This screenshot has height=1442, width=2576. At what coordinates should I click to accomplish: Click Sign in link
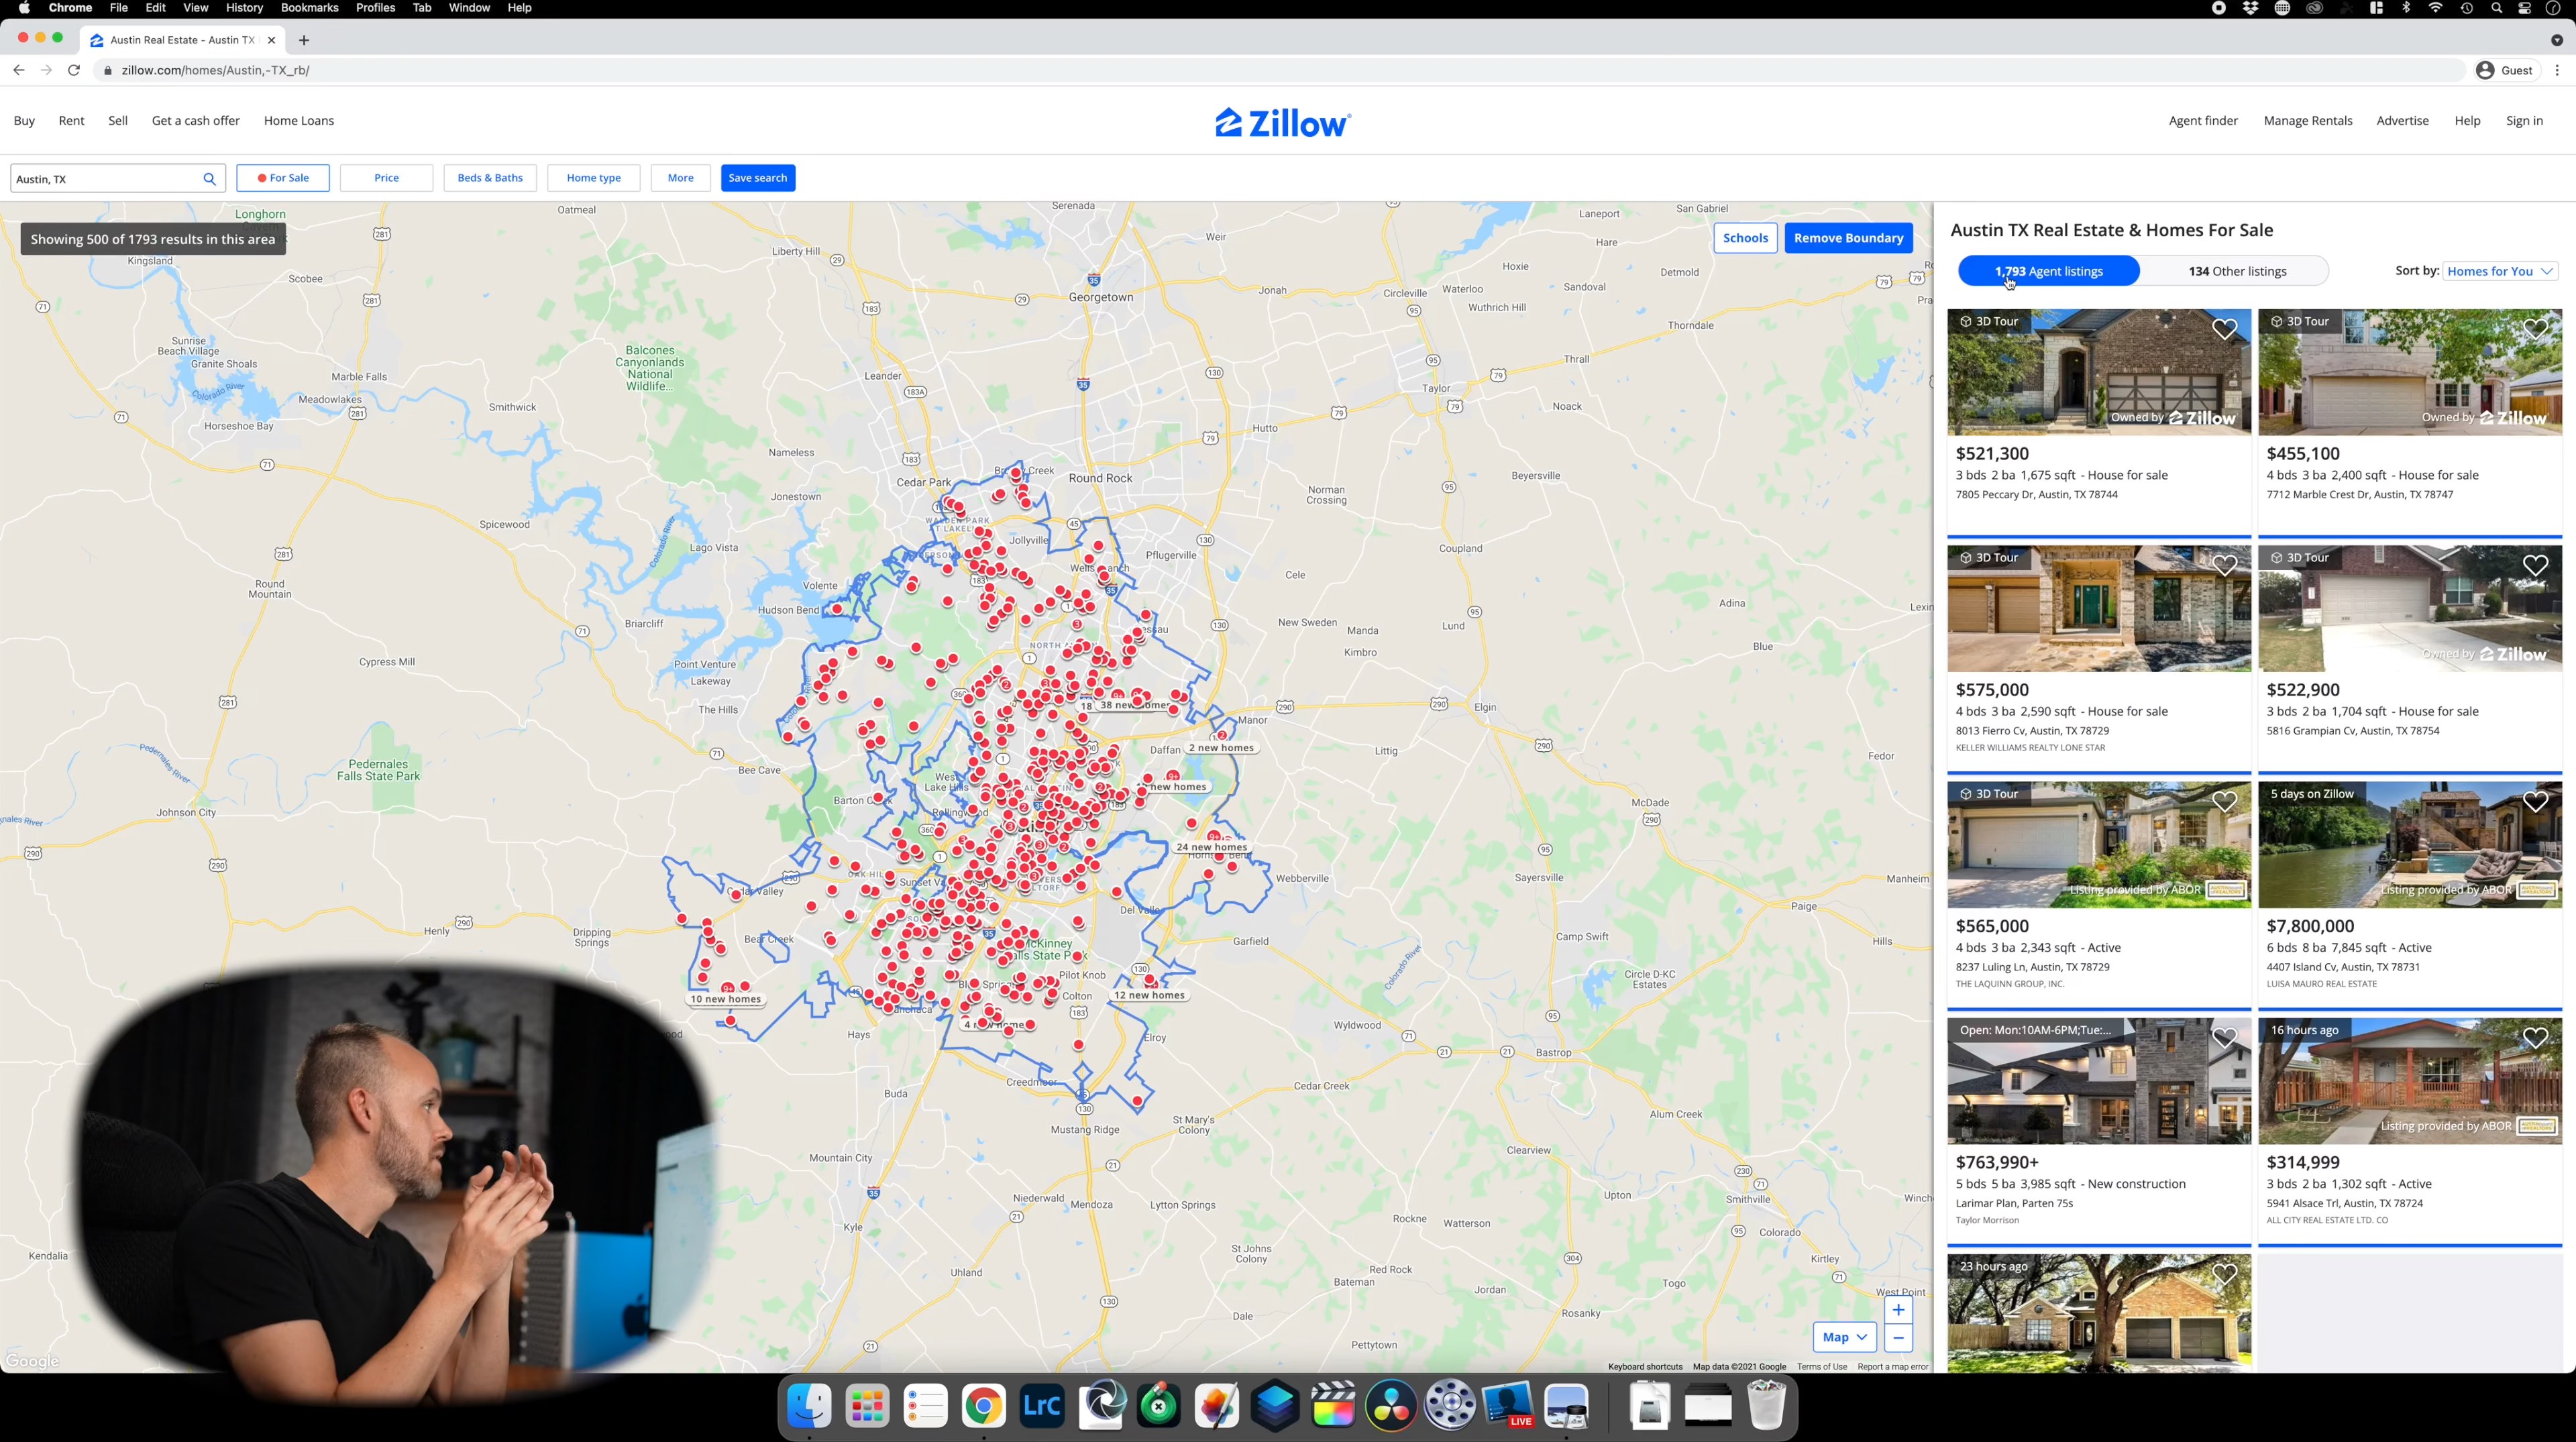coord(2524,121)
